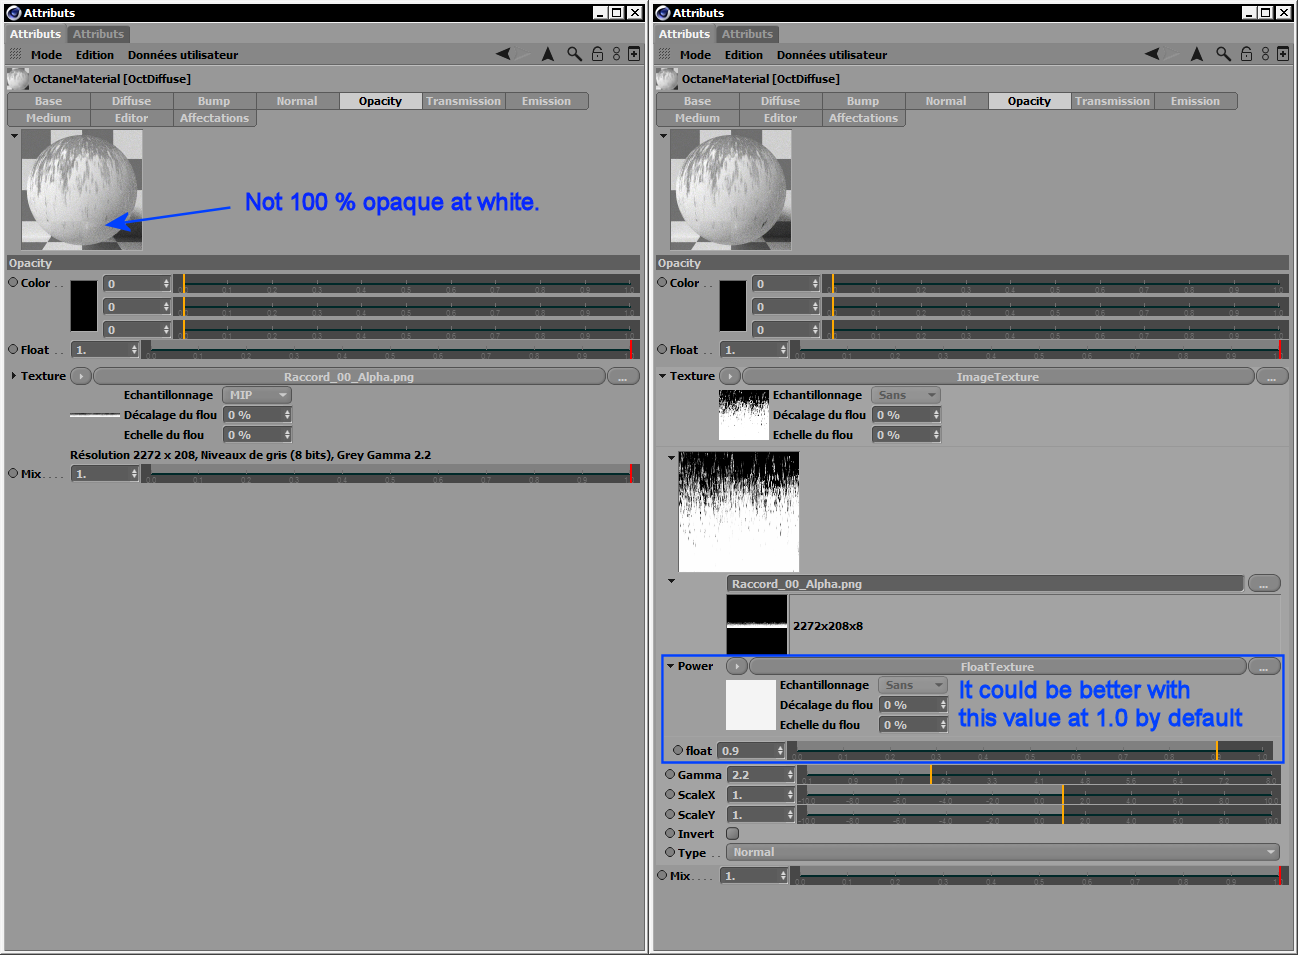The height and width of the screenshot is (955, 1298).
Task: Click title bar app icon of right Attributs window
Action: point(662,13)
